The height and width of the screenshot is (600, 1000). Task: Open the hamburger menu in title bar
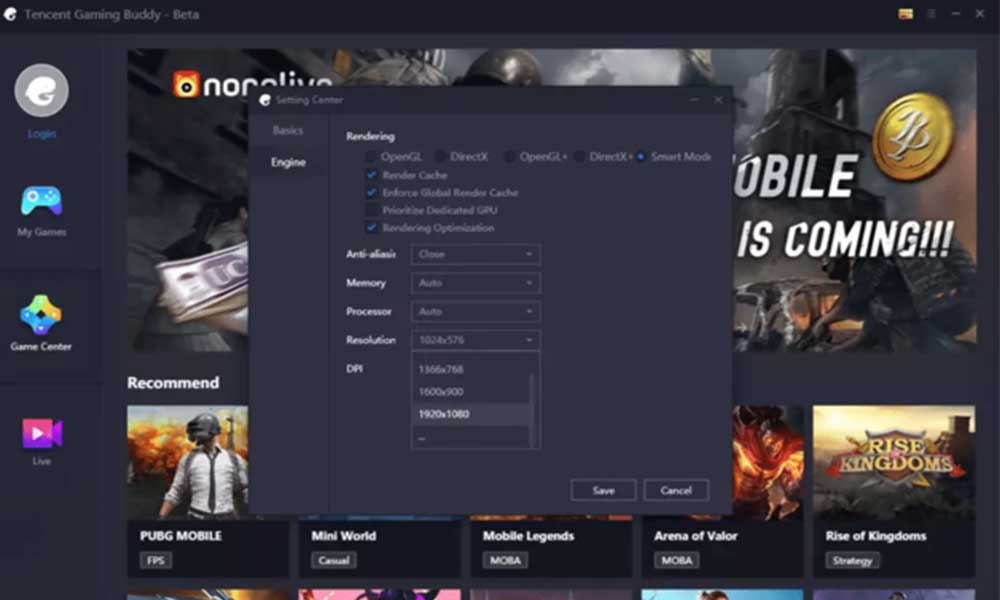click(931, 13)
